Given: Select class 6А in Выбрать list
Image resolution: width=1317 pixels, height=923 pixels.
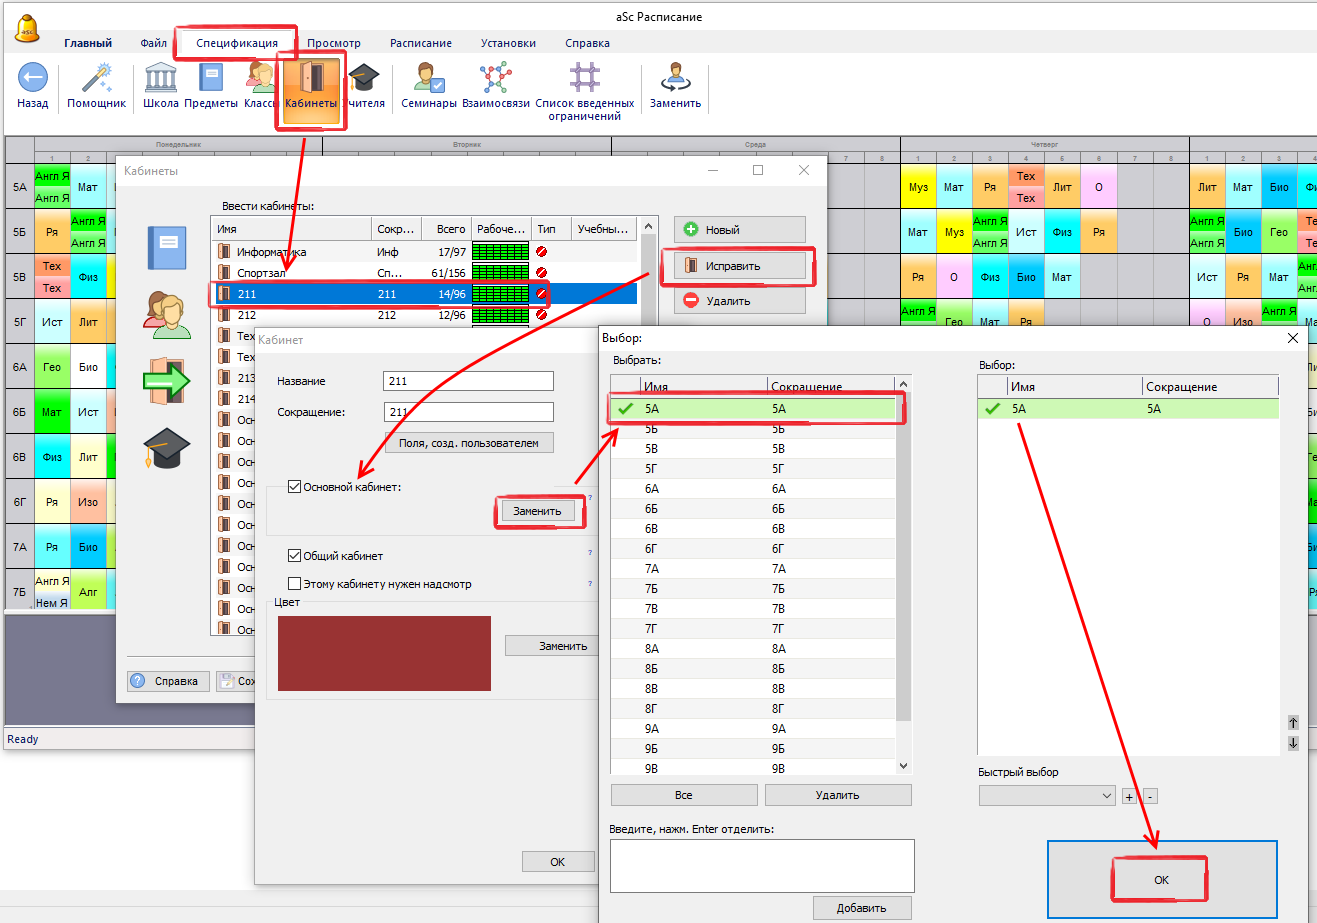Looking at the screenshot, I should coord(753,489).
